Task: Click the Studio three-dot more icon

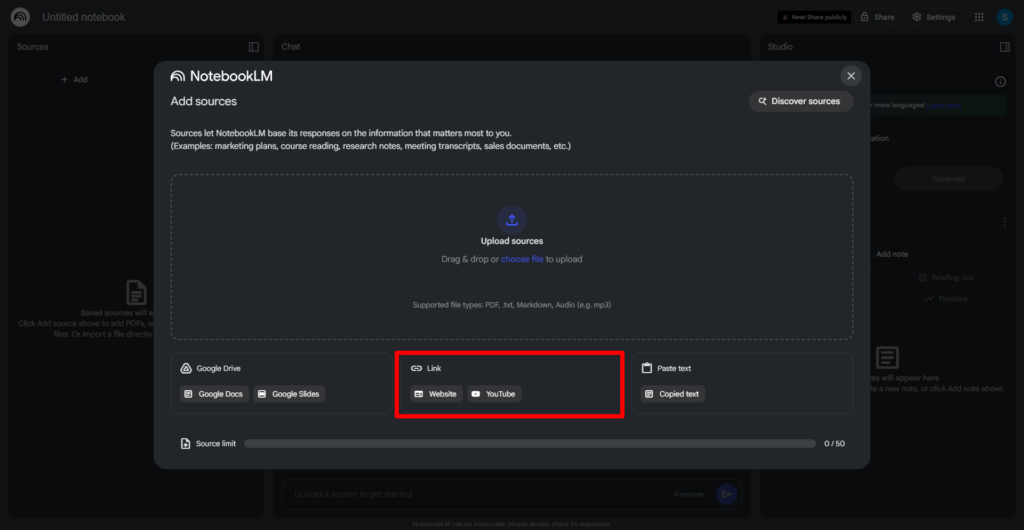Action: [1004, 223]
